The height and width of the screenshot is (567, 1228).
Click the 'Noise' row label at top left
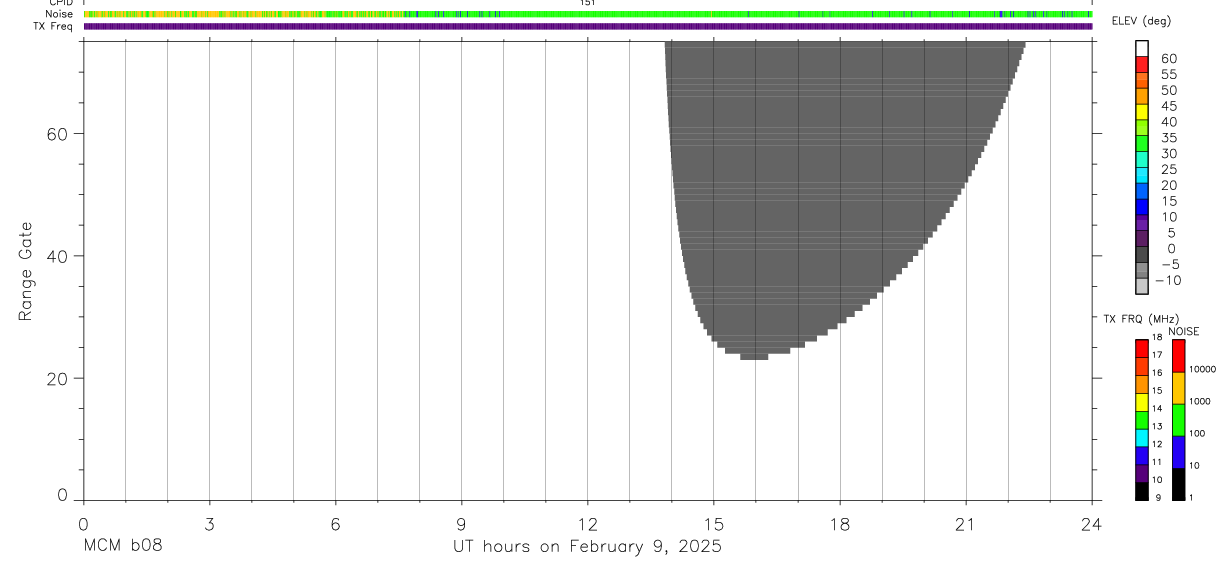60,14
